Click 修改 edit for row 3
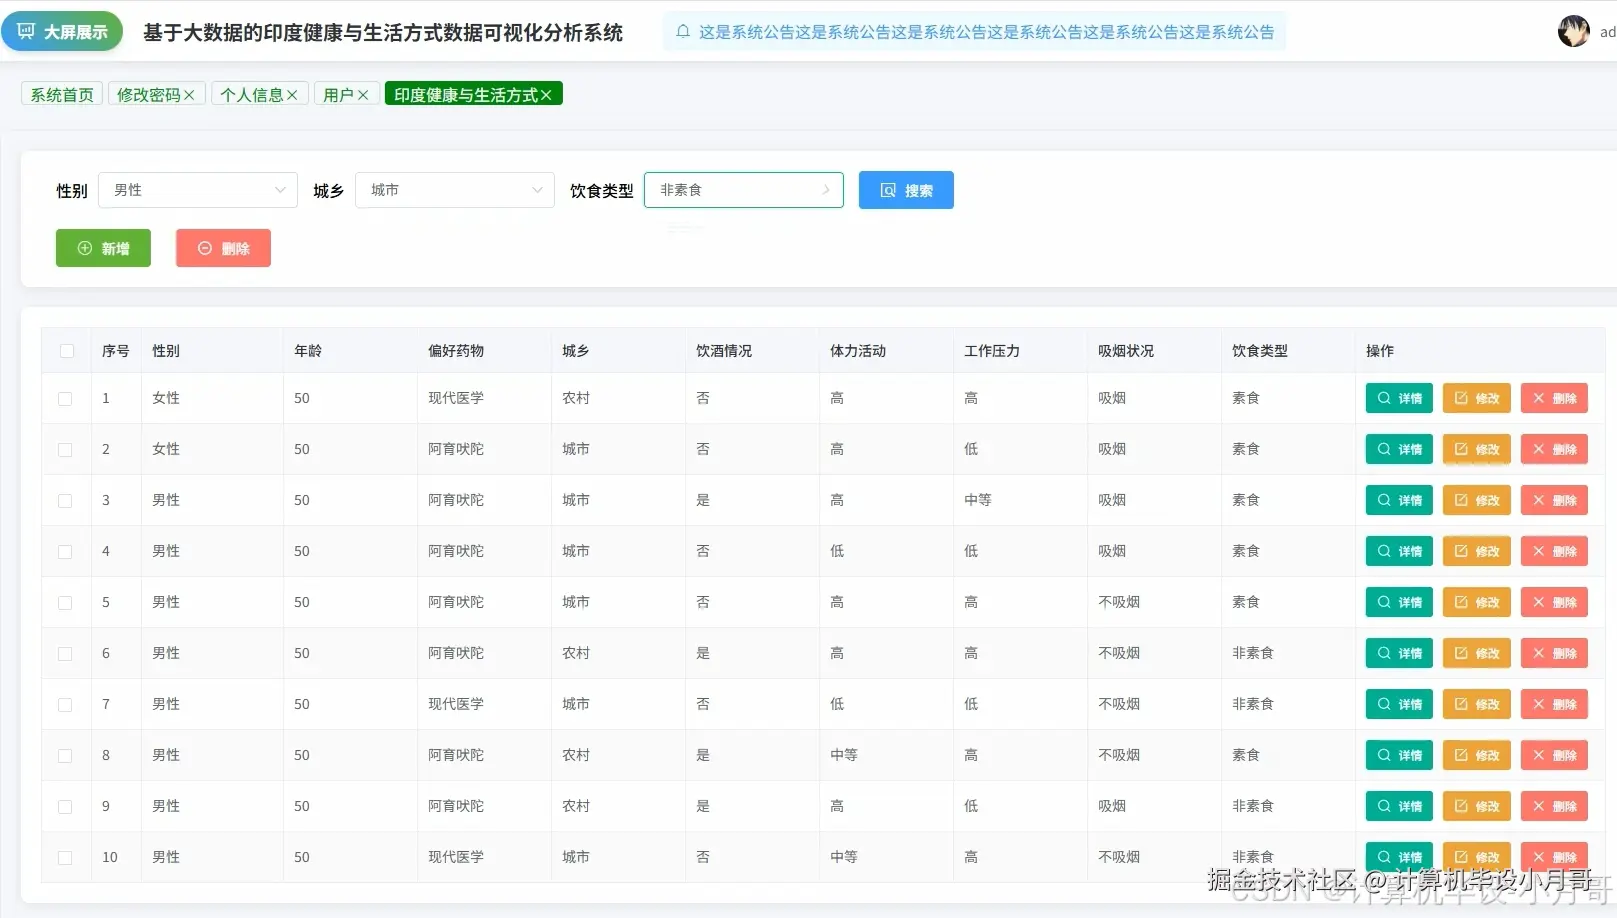Image resolution: width=1617 pixels, height=918 pixels. click(1476, 500)
